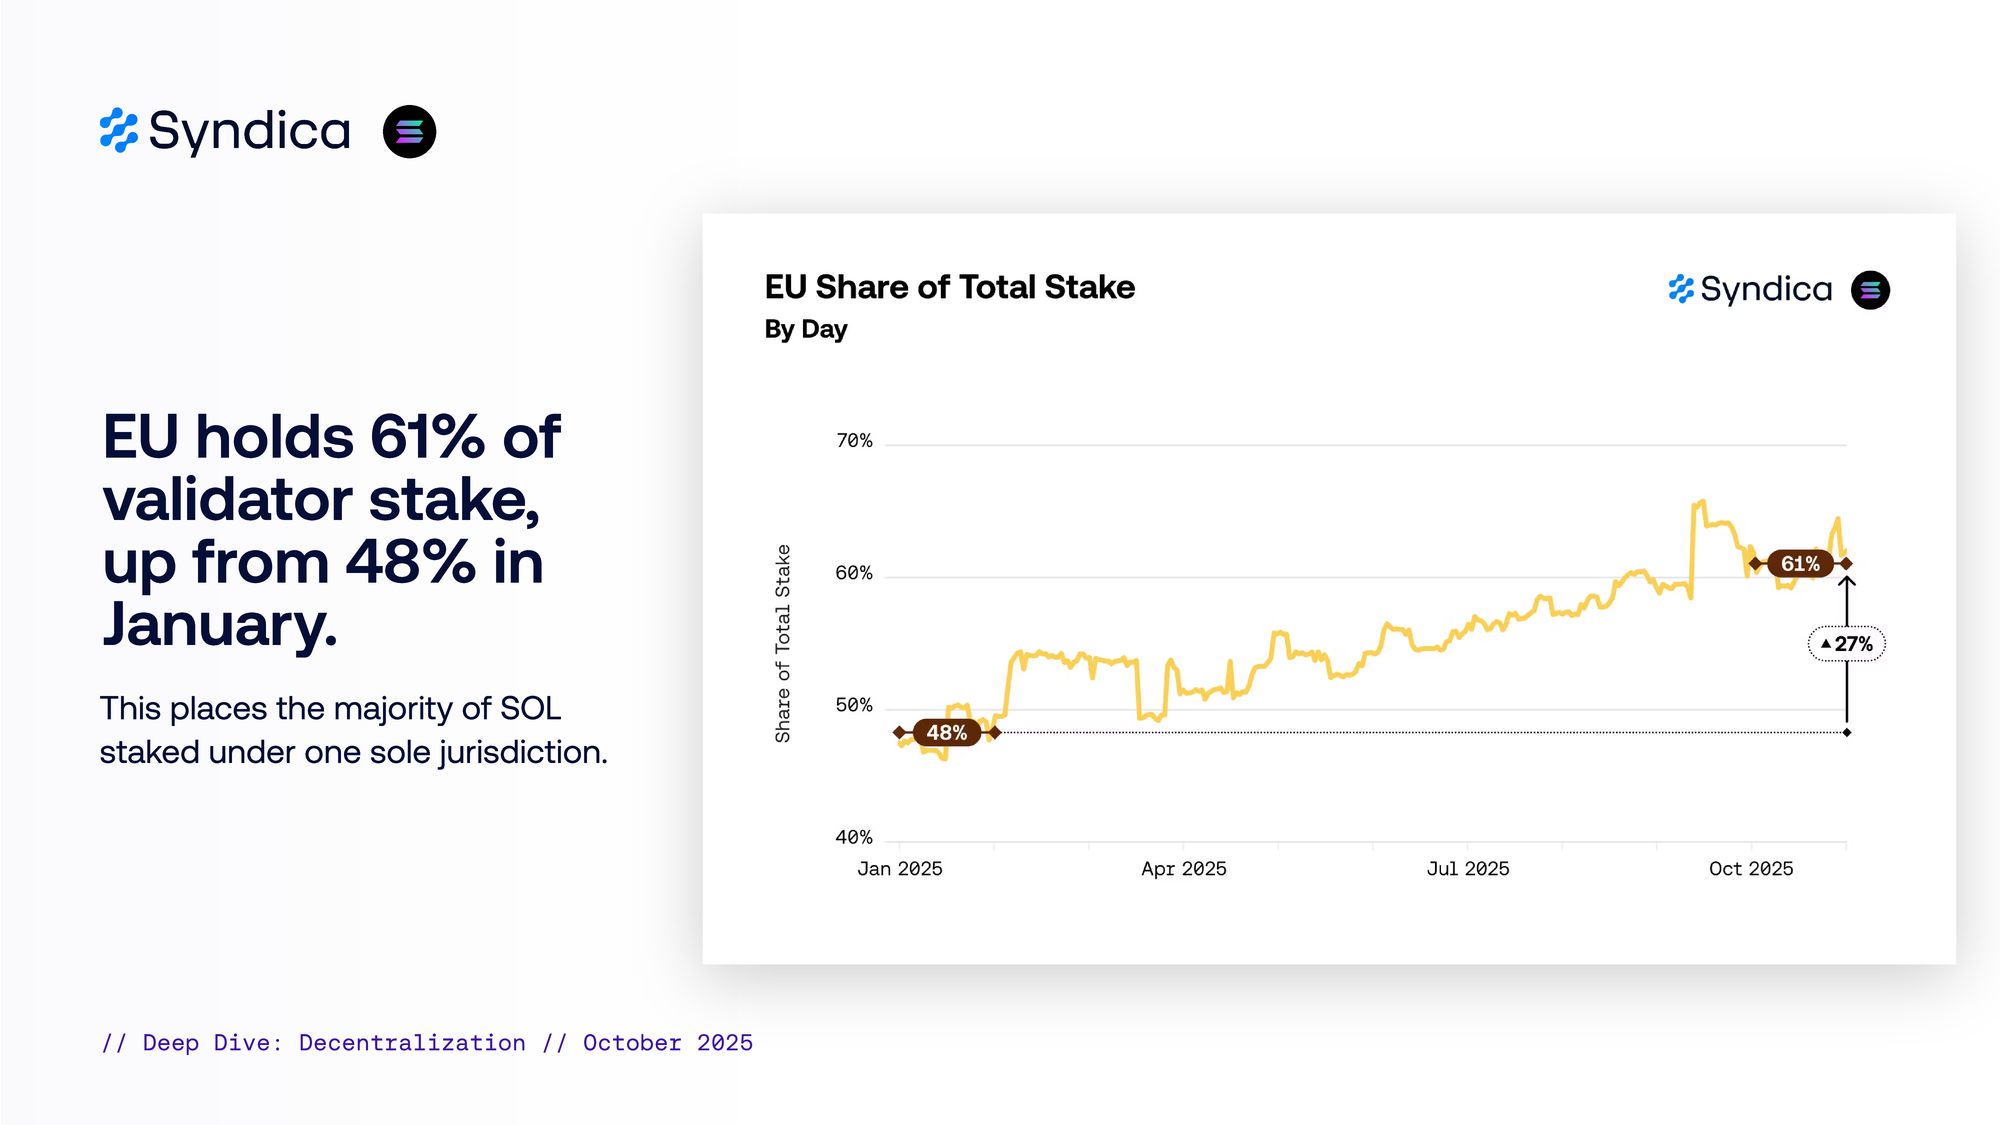
Task: Click the 48% data label badge
Action: (946, 732)
